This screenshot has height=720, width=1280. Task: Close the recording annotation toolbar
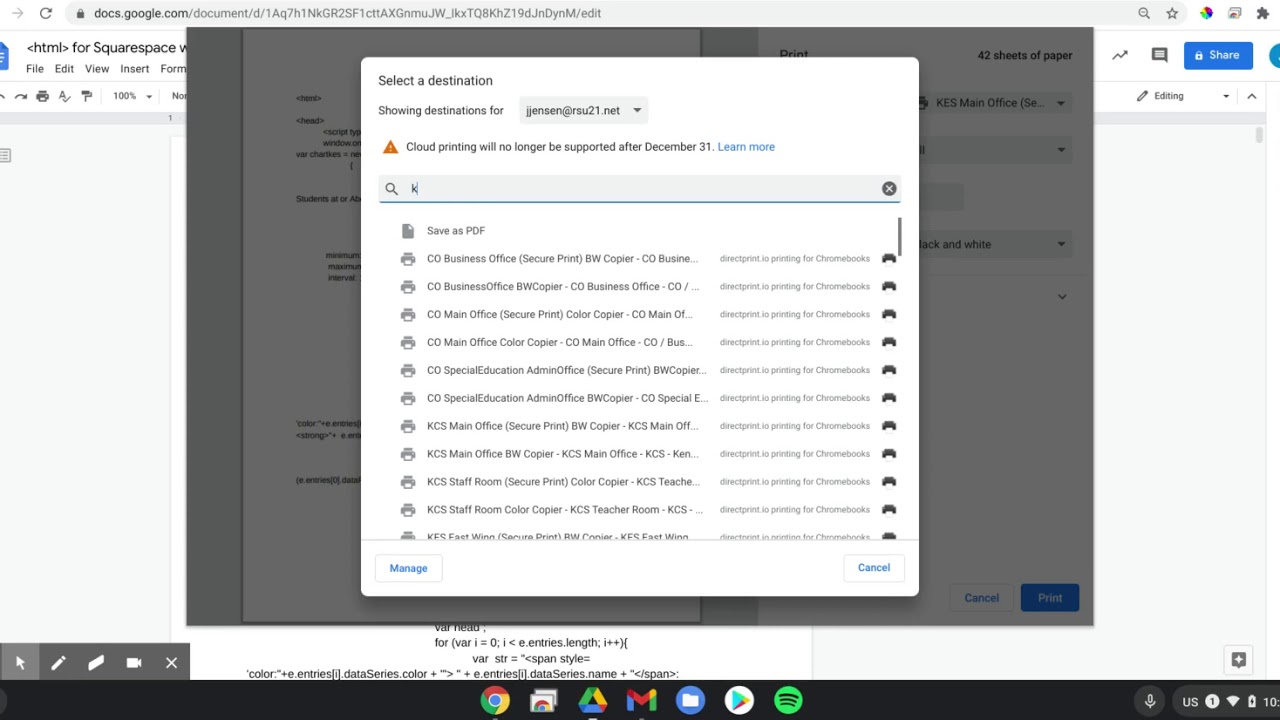pyautogui.click(x=171, y=663)
